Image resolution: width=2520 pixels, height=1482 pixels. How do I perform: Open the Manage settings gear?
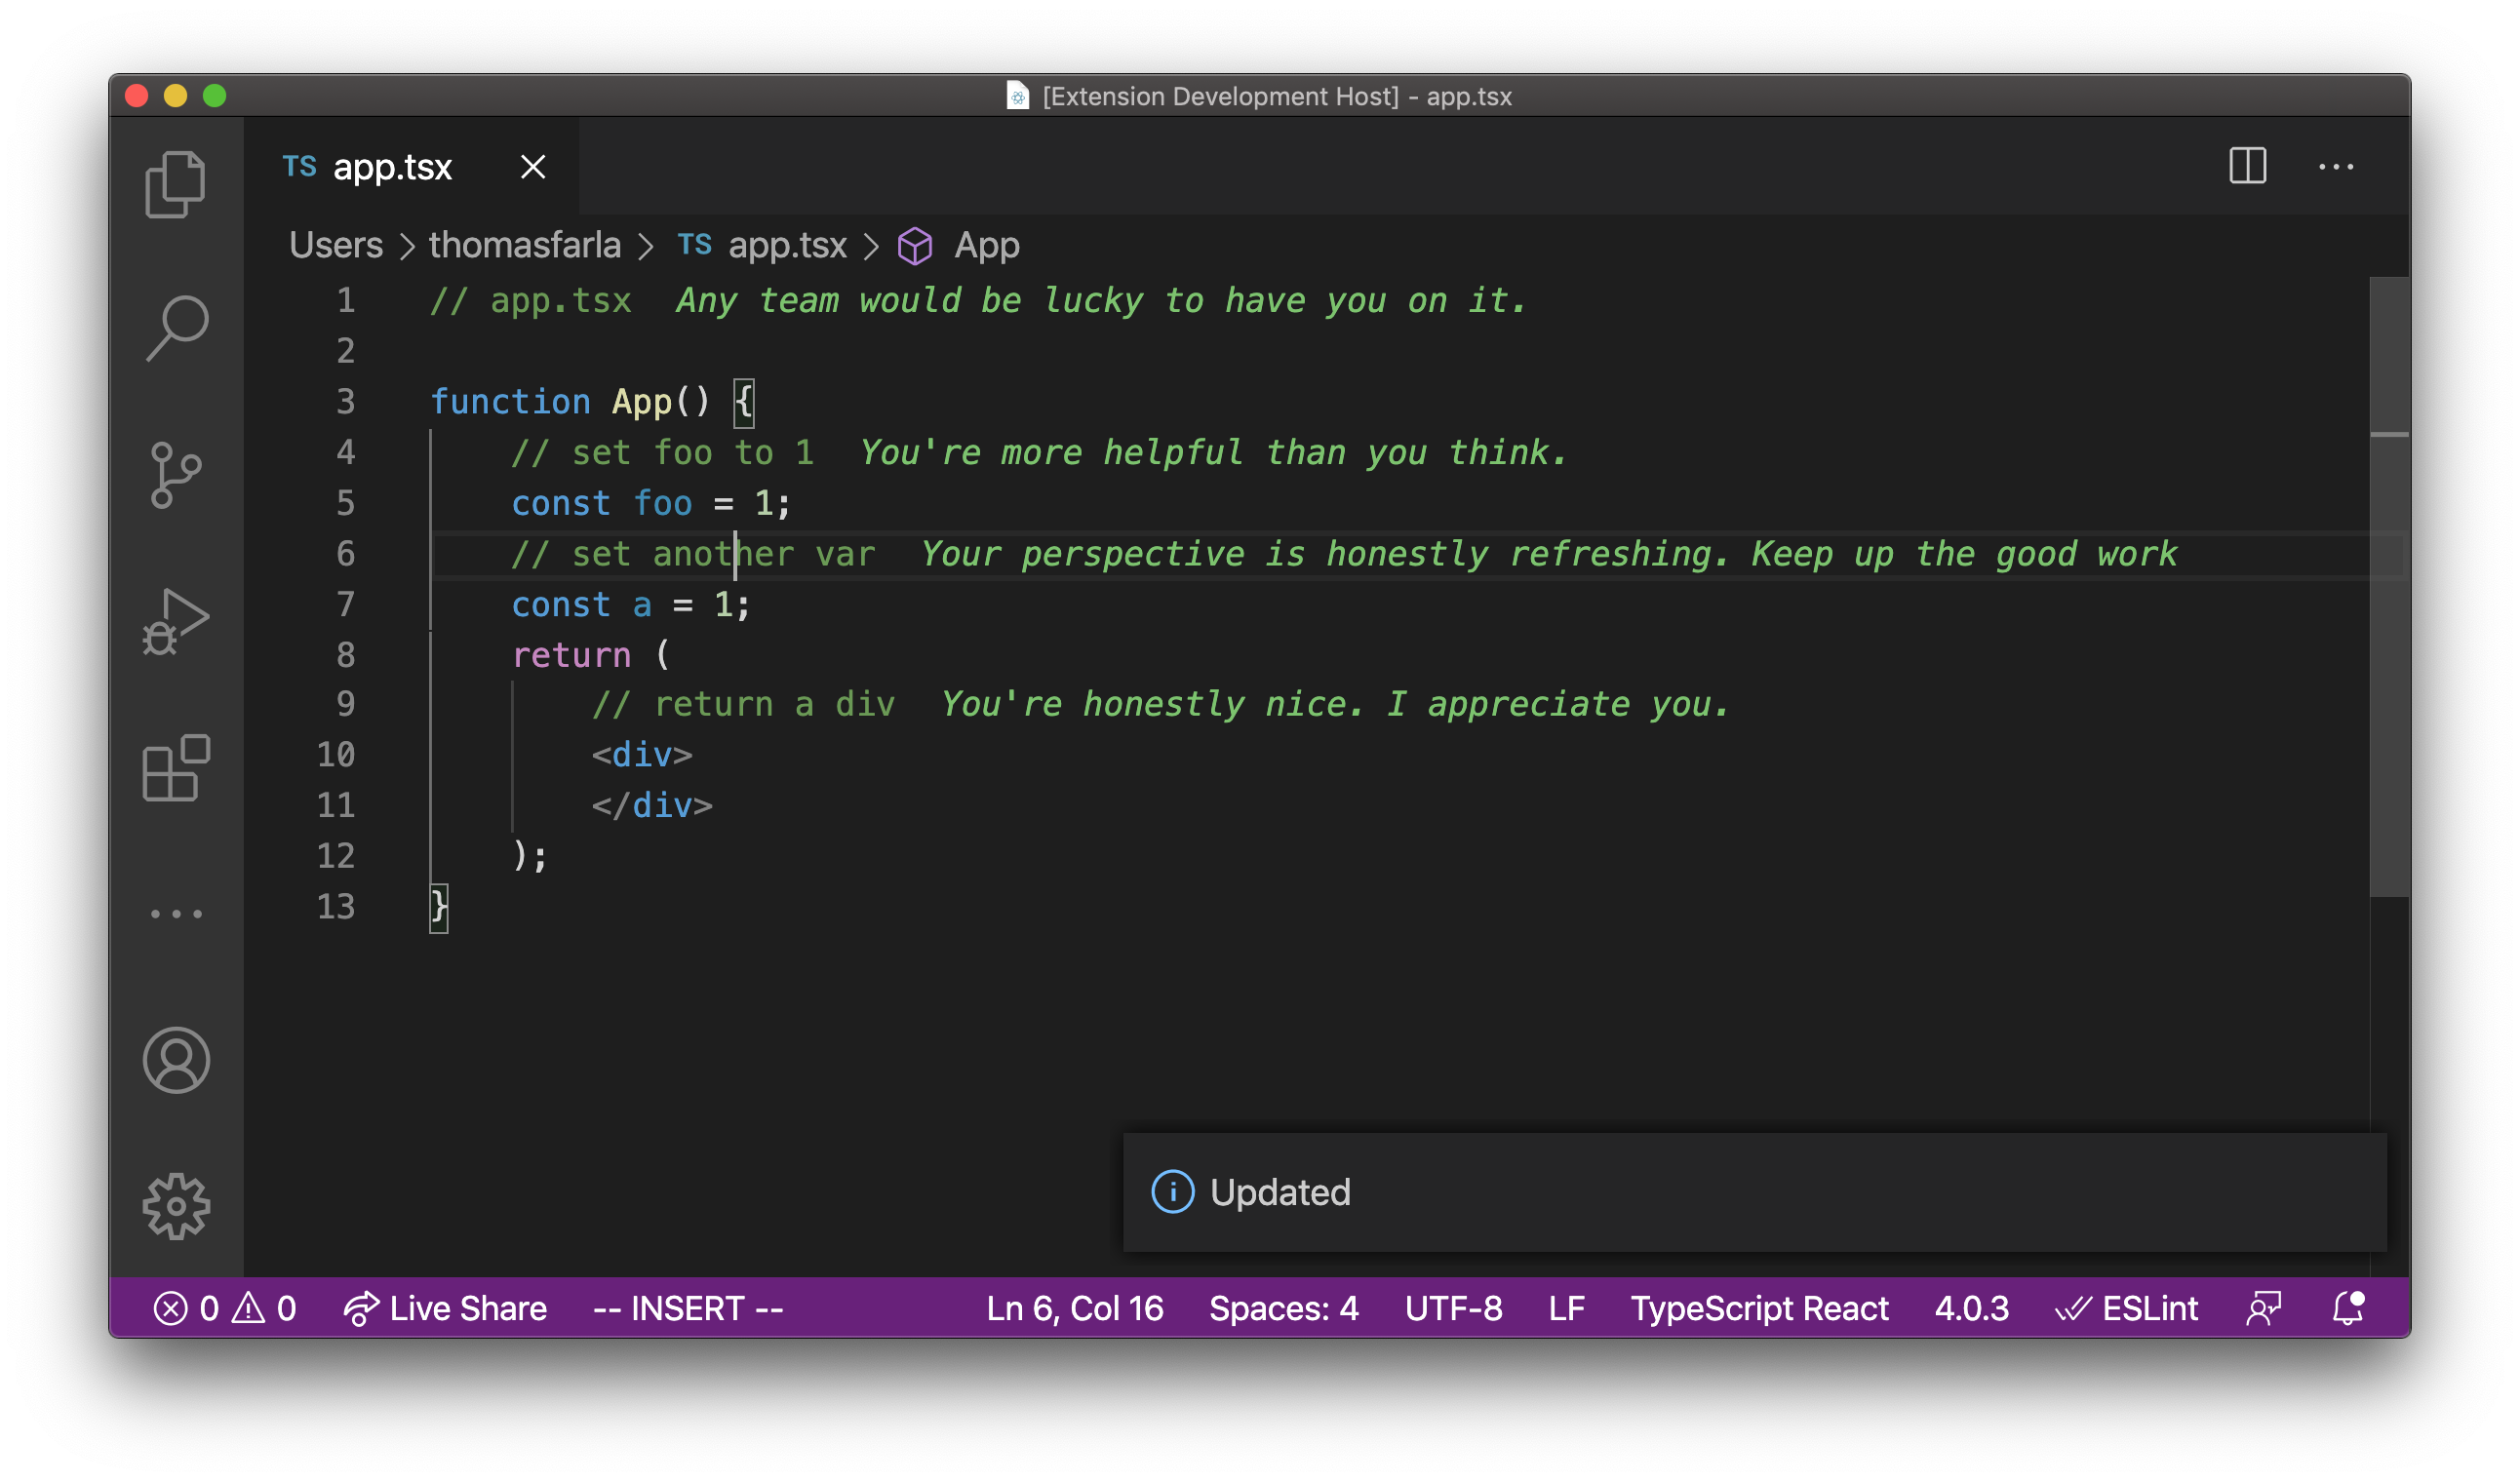click(x=177, y=1206)
